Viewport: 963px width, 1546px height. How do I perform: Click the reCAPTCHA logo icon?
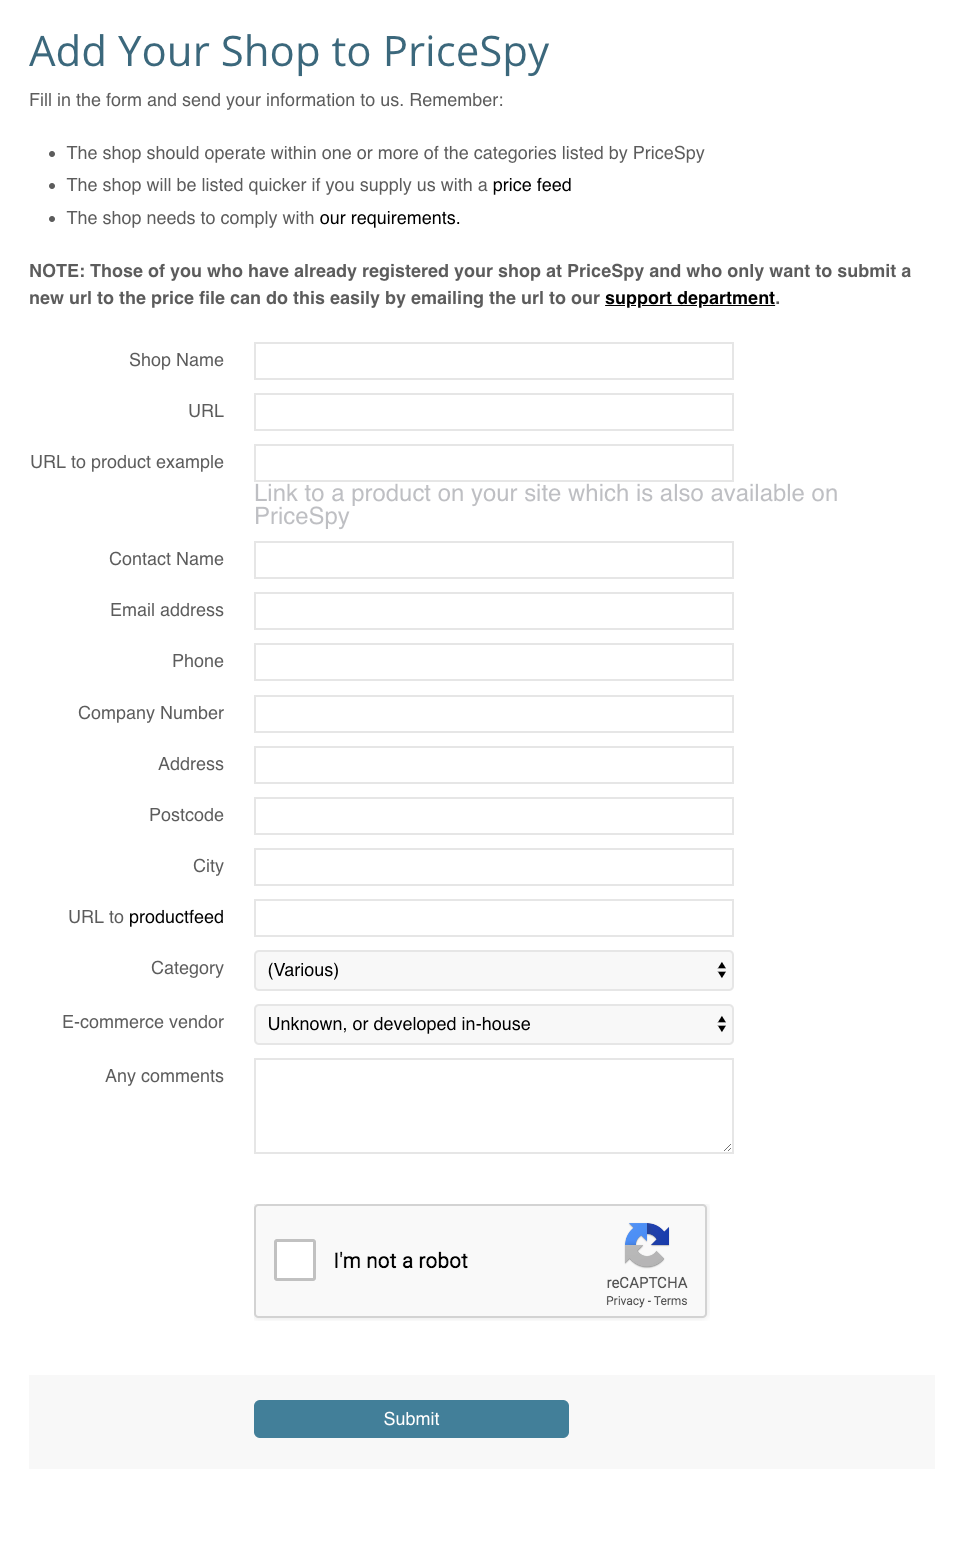pos(646,1245)
